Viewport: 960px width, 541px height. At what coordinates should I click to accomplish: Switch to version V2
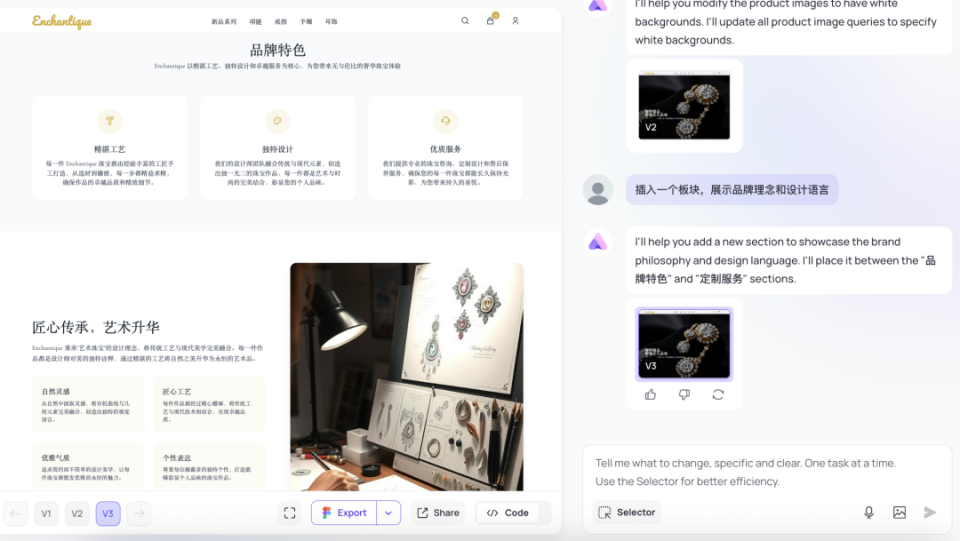77,513
